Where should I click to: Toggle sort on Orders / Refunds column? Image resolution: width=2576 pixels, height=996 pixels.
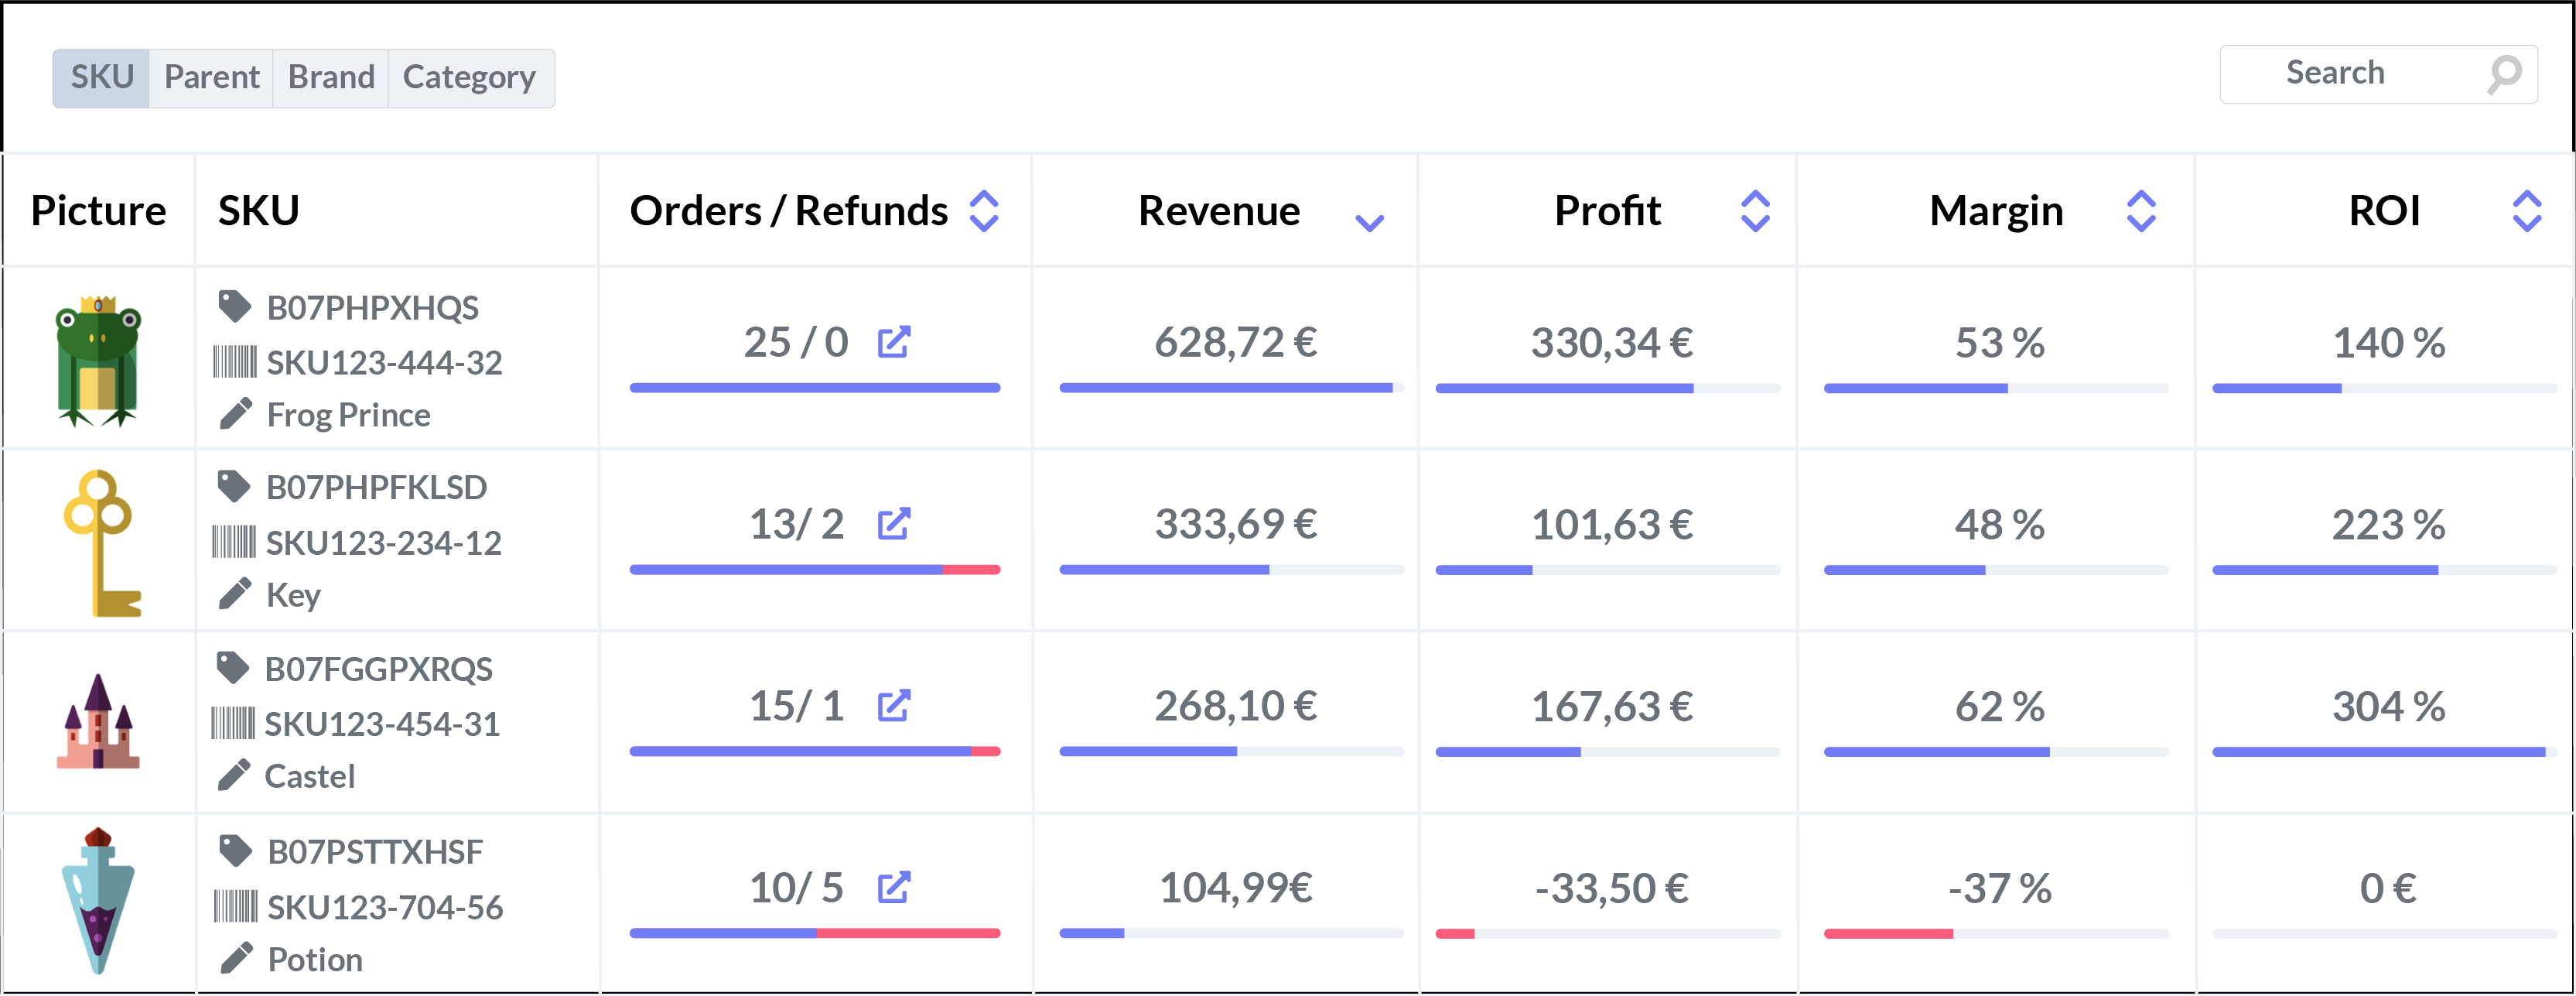coord(984,211)
